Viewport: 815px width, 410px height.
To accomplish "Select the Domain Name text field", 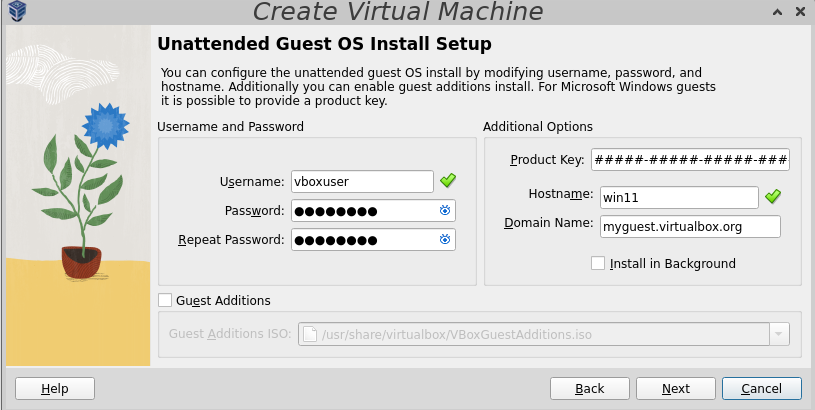I will [690, 227].
